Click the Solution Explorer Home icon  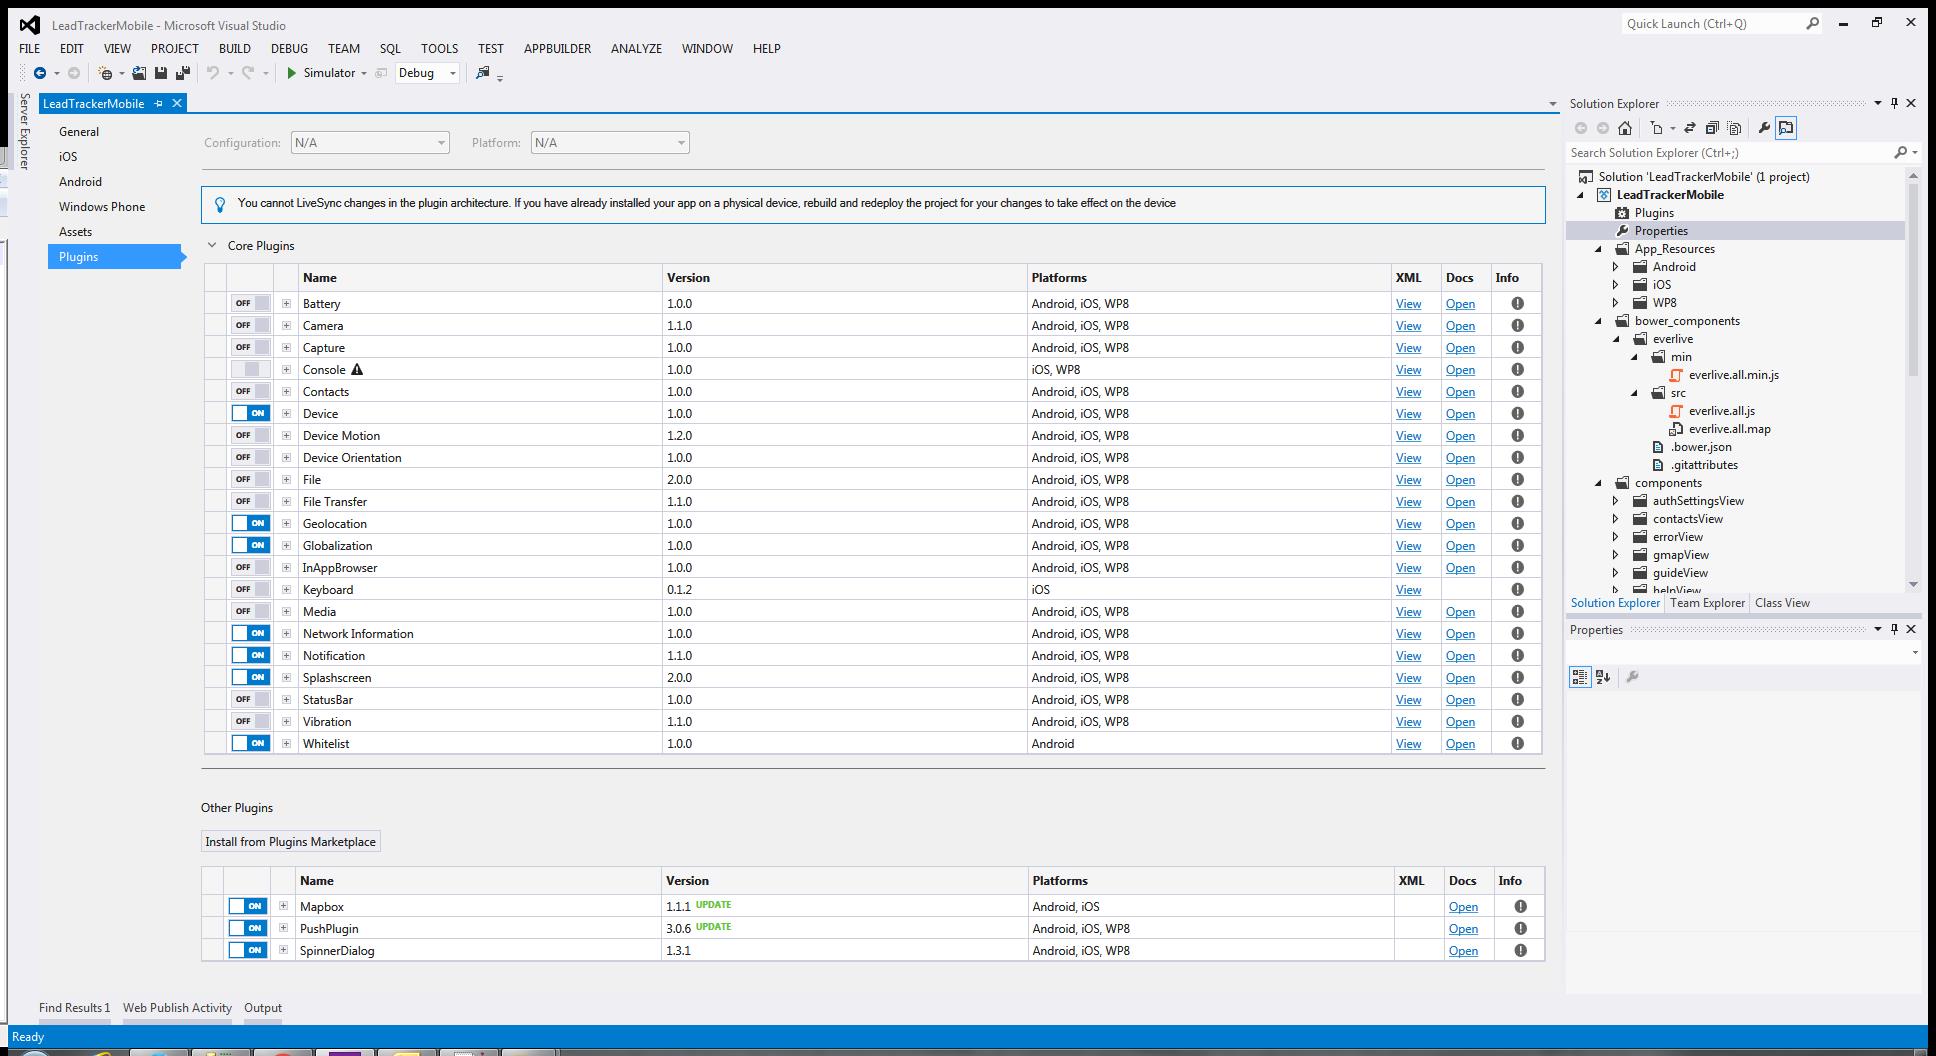click(1625, 128)
